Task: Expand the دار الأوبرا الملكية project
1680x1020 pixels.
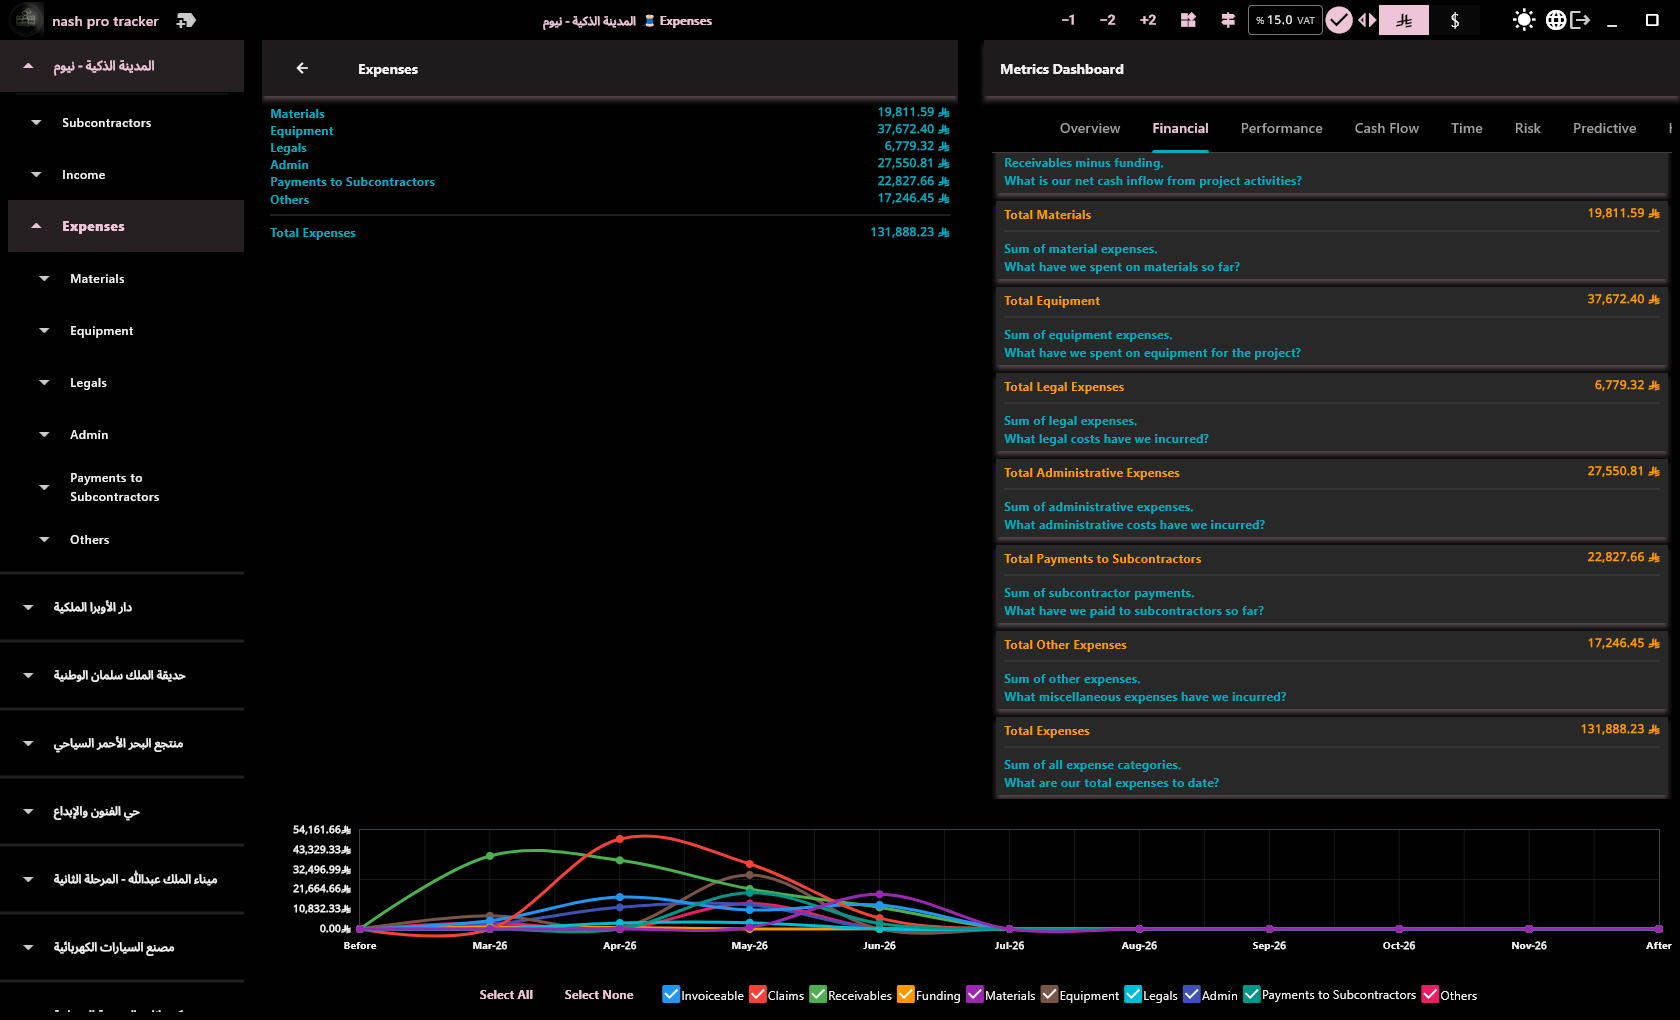Action: pos(28,608)
